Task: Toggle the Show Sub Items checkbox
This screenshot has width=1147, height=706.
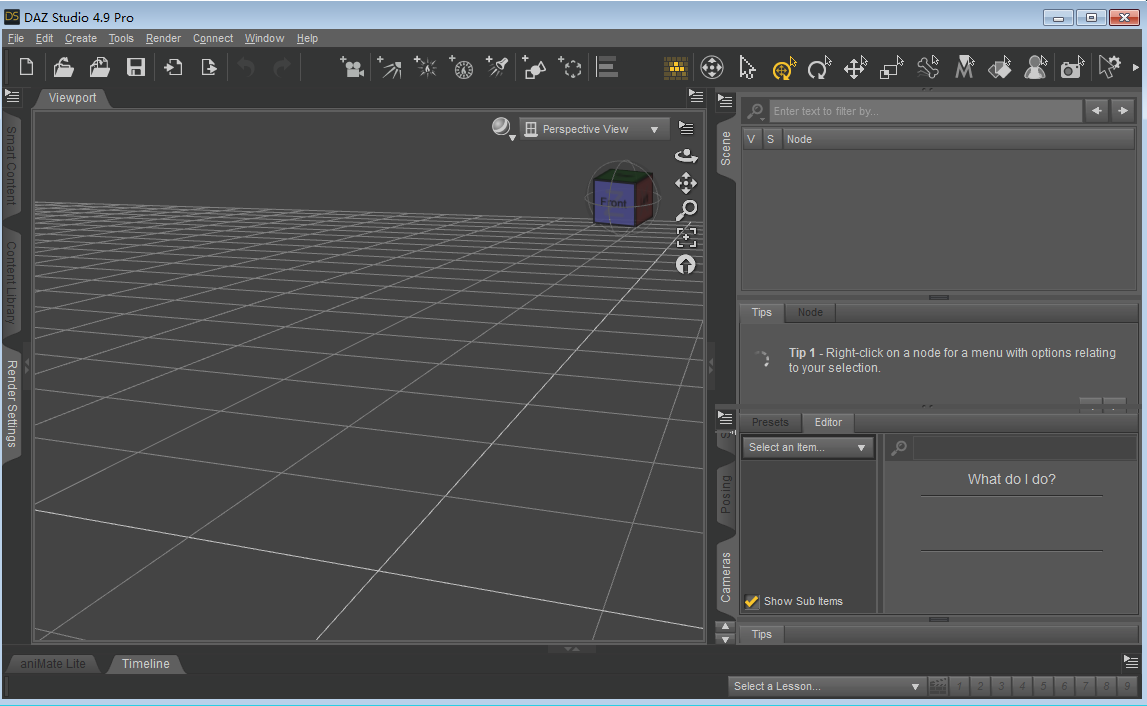Action: coord(751,601)
